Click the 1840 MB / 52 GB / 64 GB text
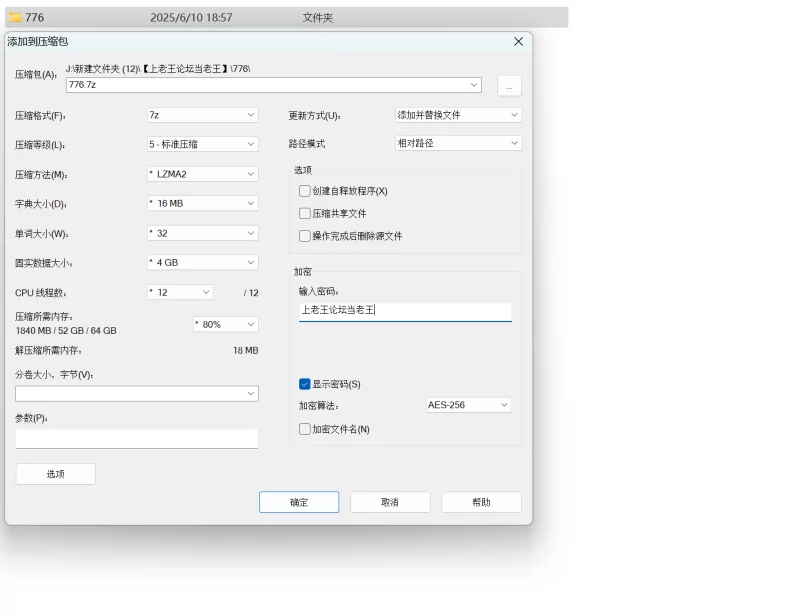 66,331
